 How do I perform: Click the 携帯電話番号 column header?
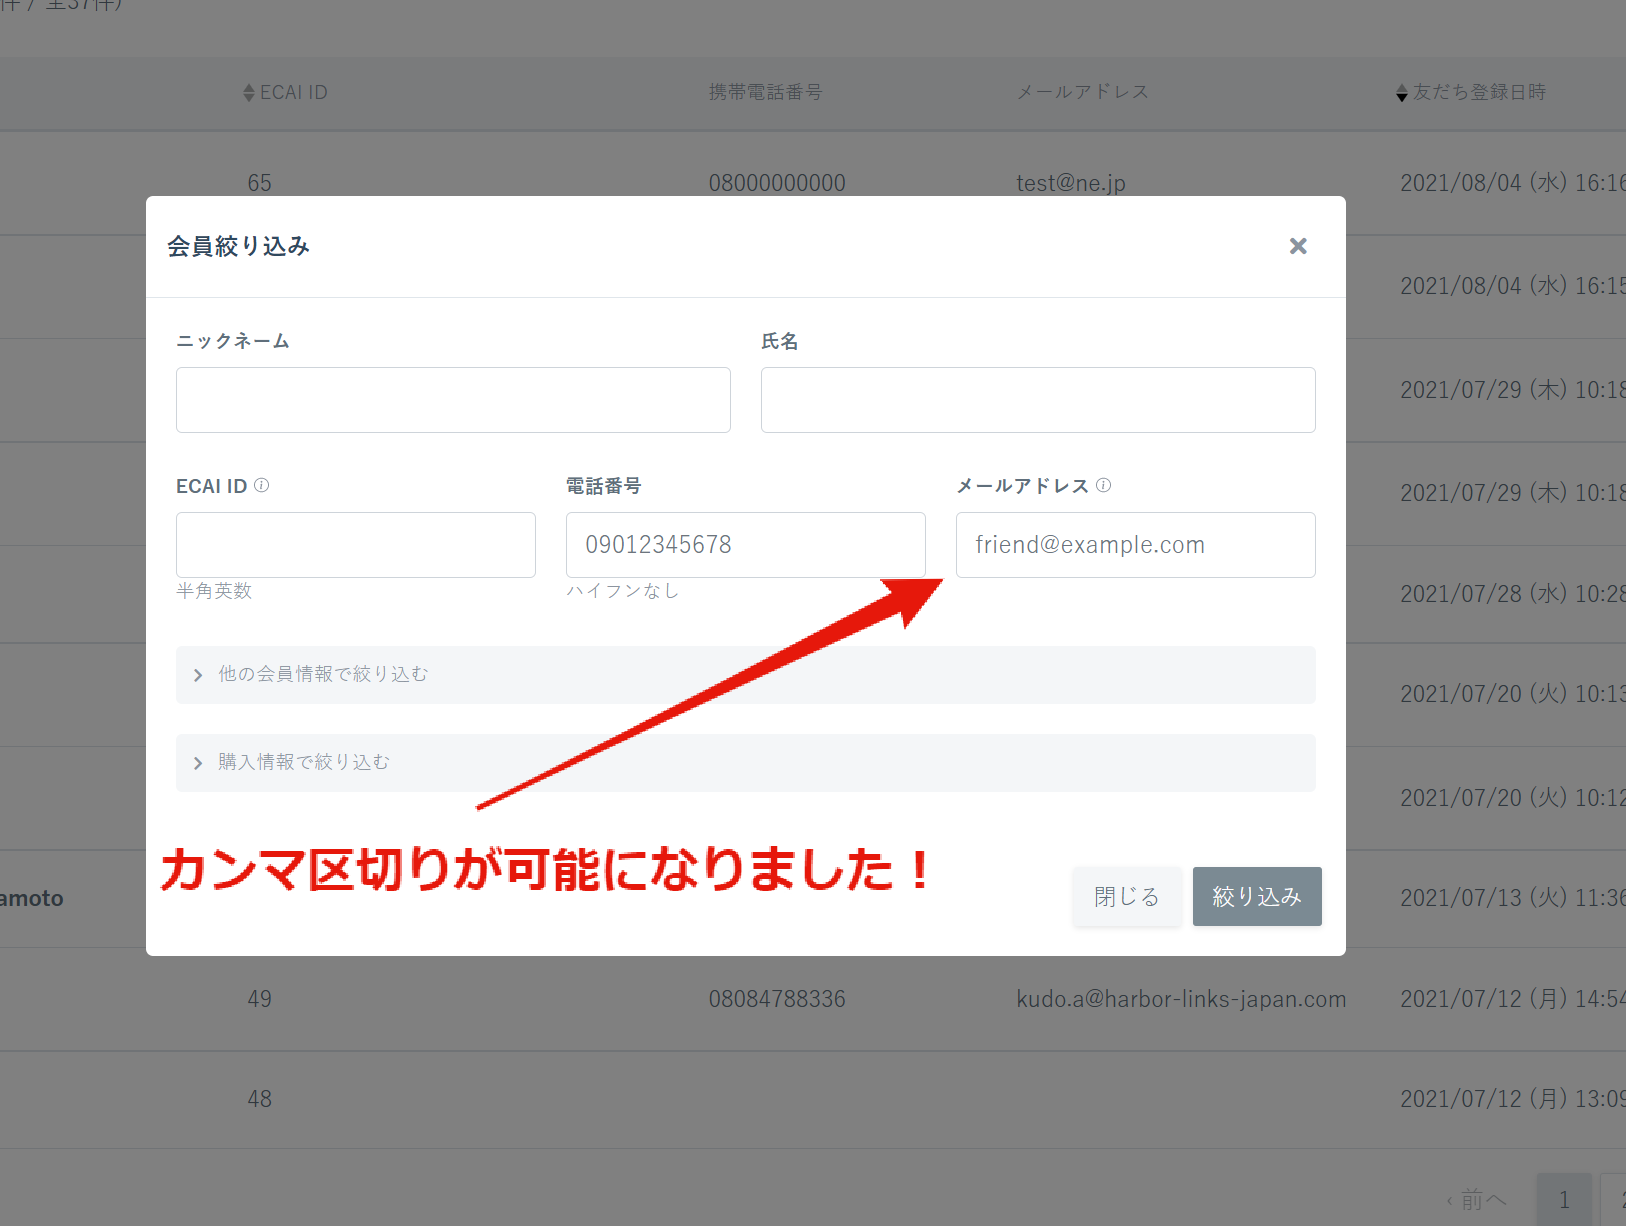[x=766, y=92]
